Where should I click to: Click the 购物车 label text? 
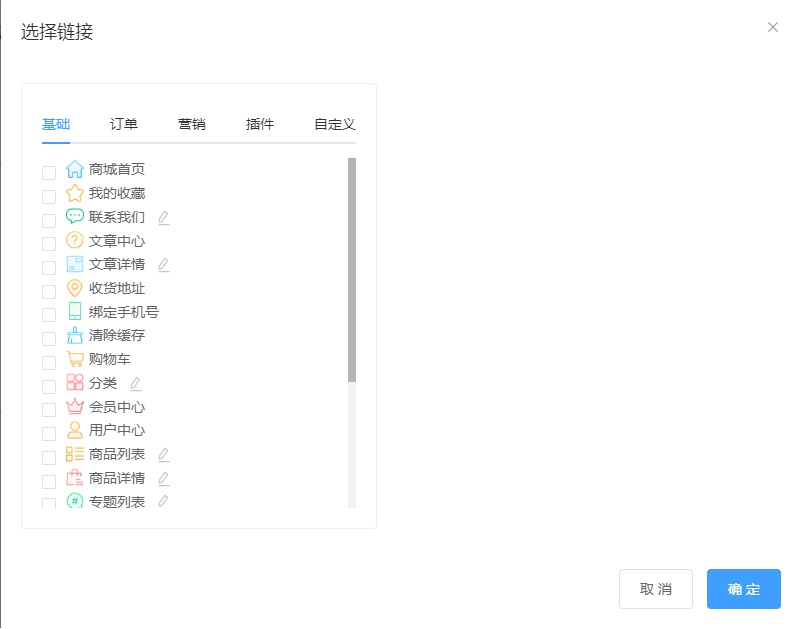[110, 359]
